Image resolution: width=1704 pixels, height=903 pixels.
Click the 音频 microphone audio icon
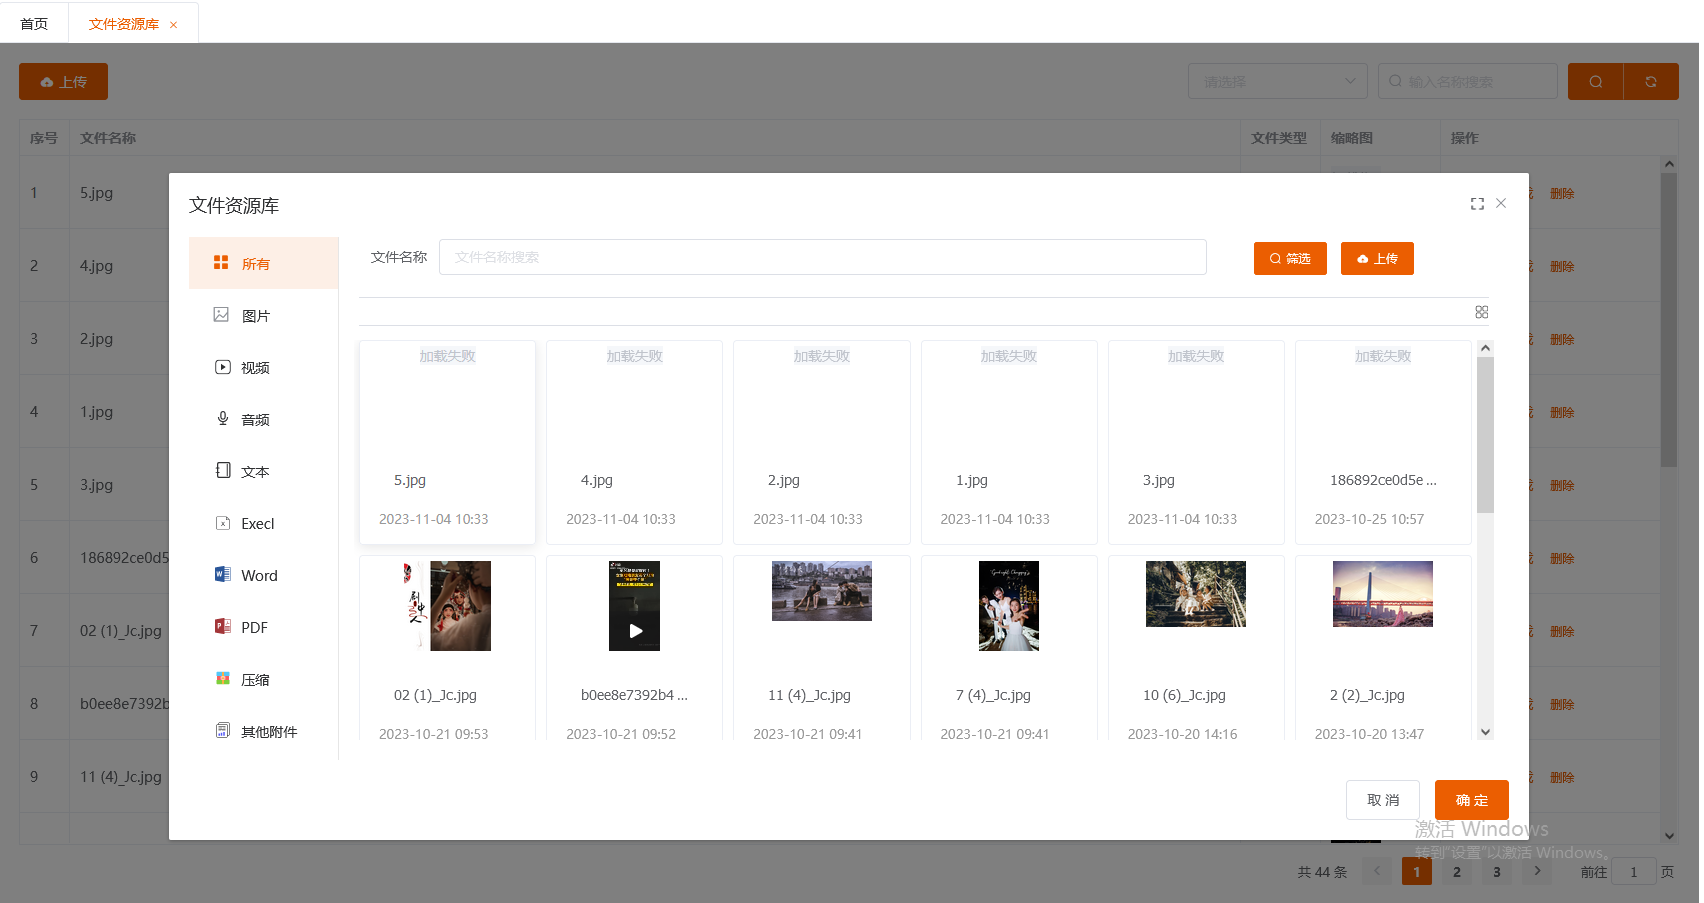[222, 419]
